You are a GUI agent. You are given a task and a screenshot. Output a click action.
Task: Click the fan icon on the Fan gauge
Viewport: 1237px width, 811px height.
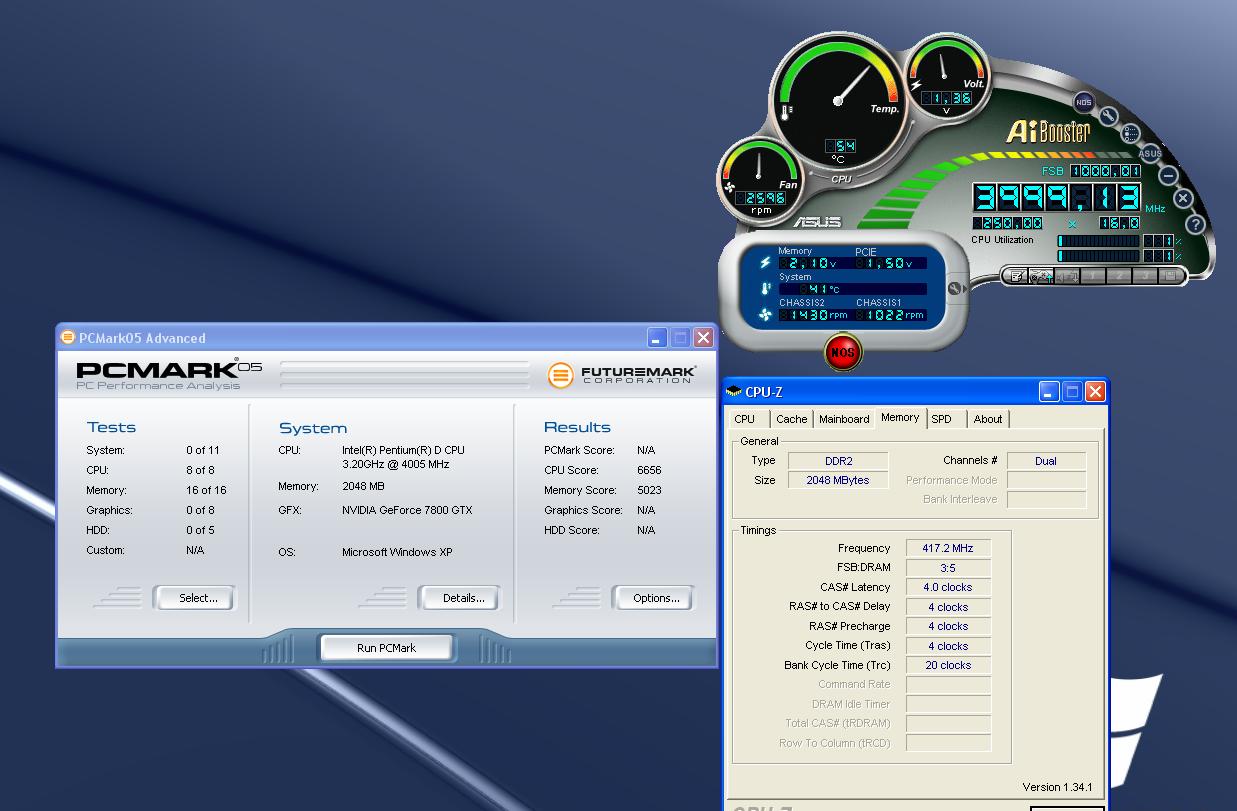click(x=729, y=187)
